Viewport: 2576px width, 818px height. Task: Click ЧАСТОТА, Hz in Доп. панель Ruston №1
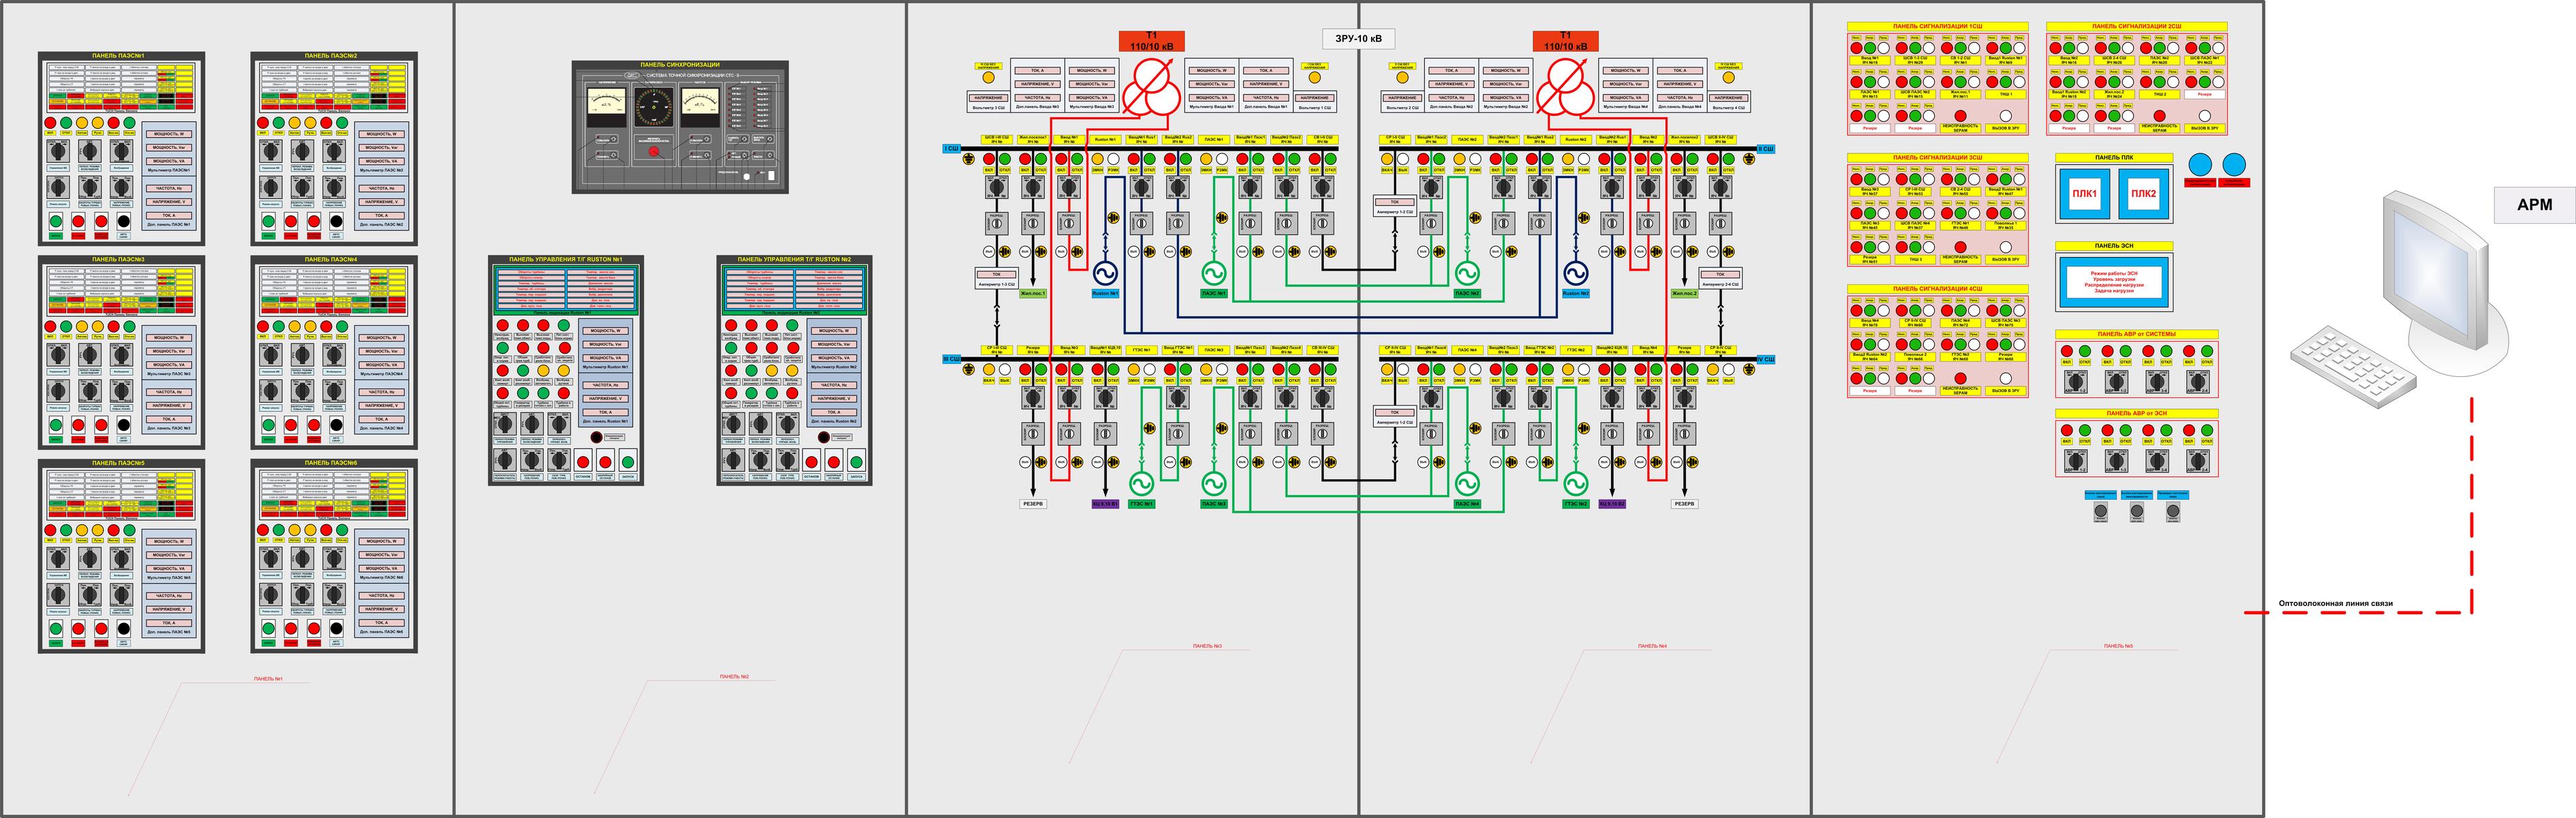[x=605, y=385]
